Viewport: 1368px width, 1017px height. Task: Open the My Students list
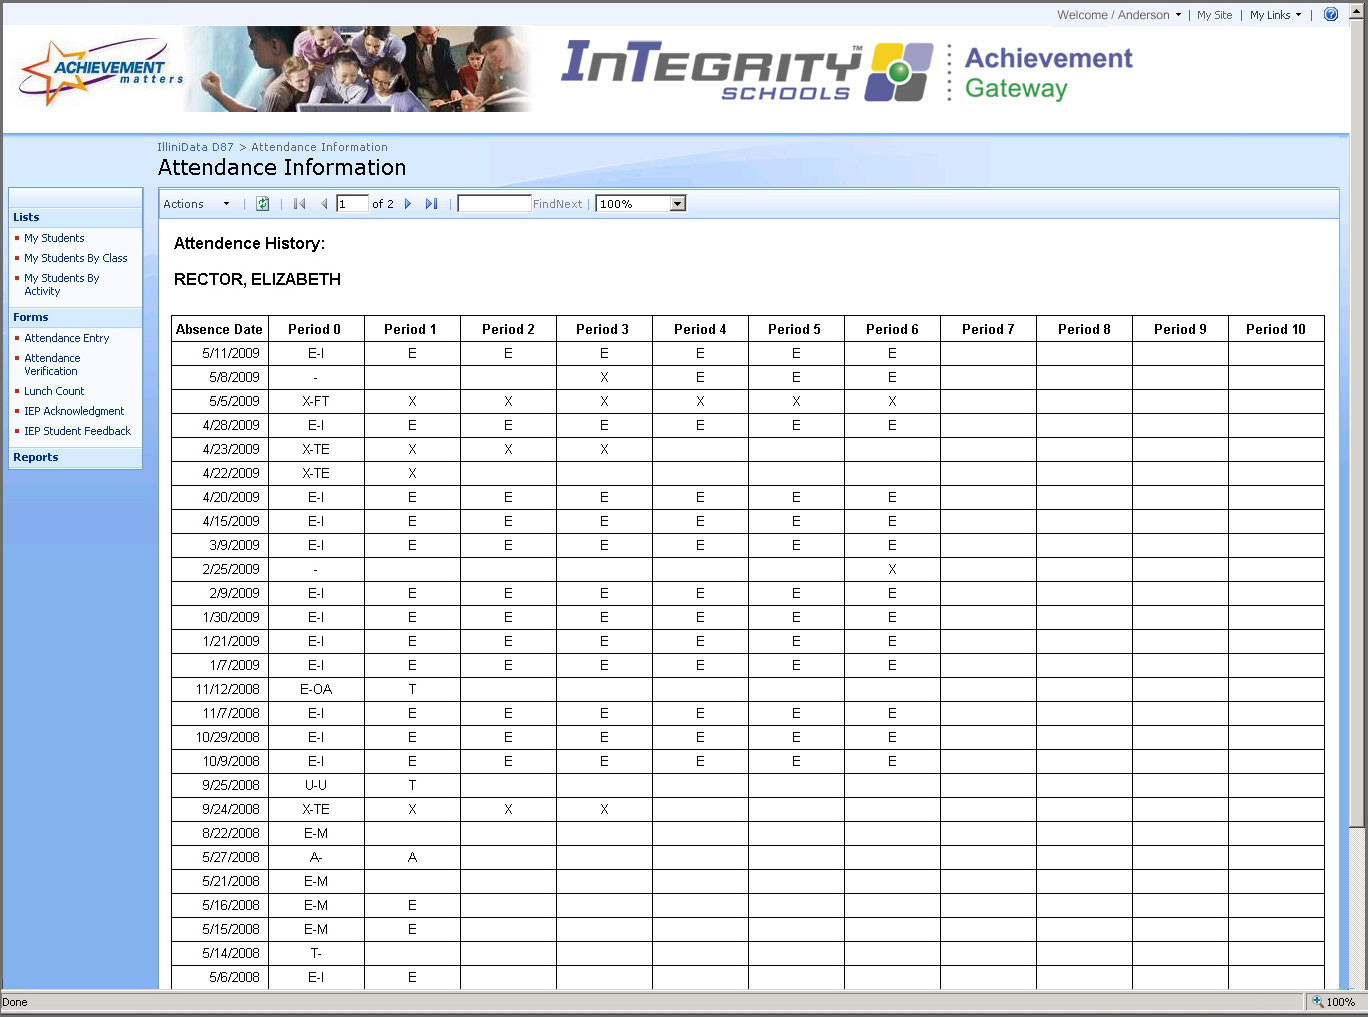pyautogui.click(x=54, y=238)
